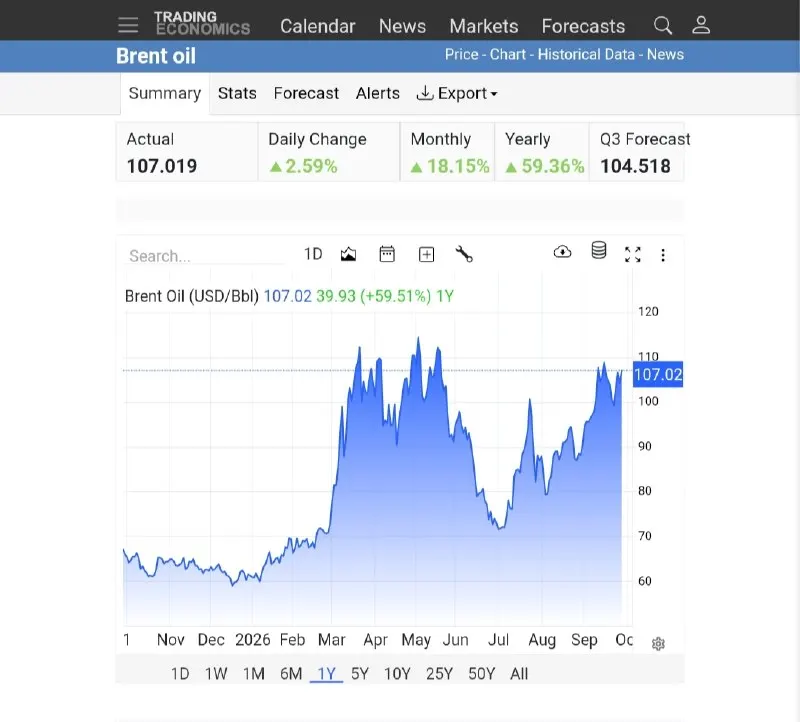The image size is (800, 722).
Task: Select the All time range
Action: 519,674
